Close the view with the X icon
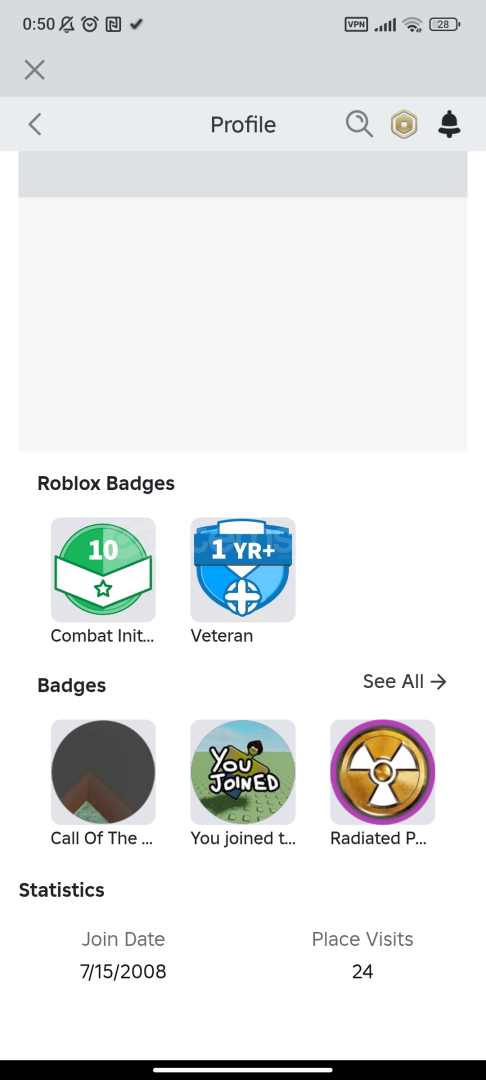486x1080 pixels. [x=34, y=70]
